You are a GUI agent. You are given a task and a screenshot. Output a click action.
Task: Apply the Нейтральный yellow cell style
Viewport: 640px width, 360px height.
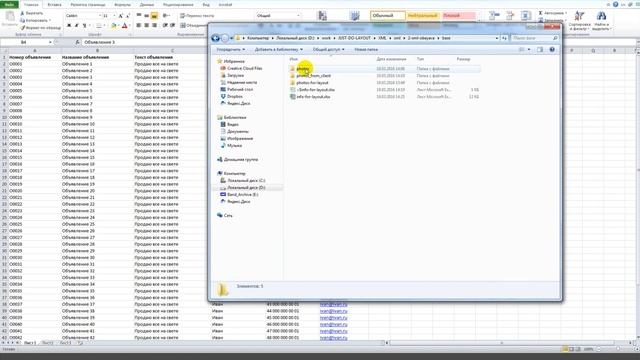[423, 16]
